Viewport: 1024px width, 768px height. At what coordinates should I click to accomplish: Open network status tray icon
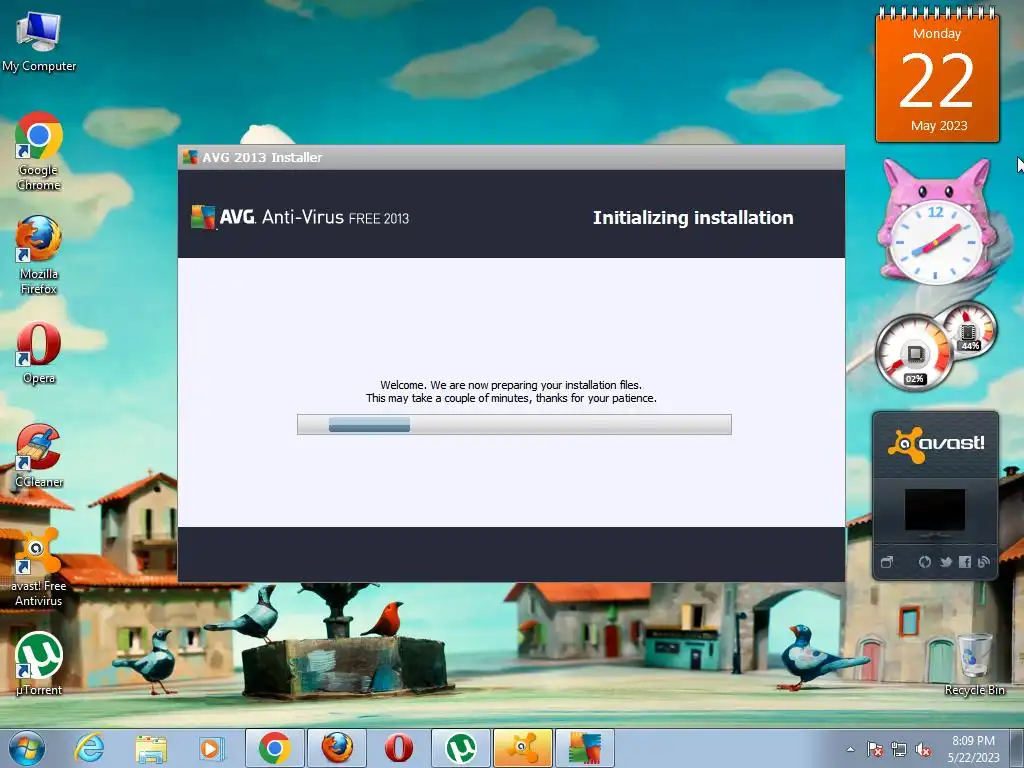click(x=899, y=749)
